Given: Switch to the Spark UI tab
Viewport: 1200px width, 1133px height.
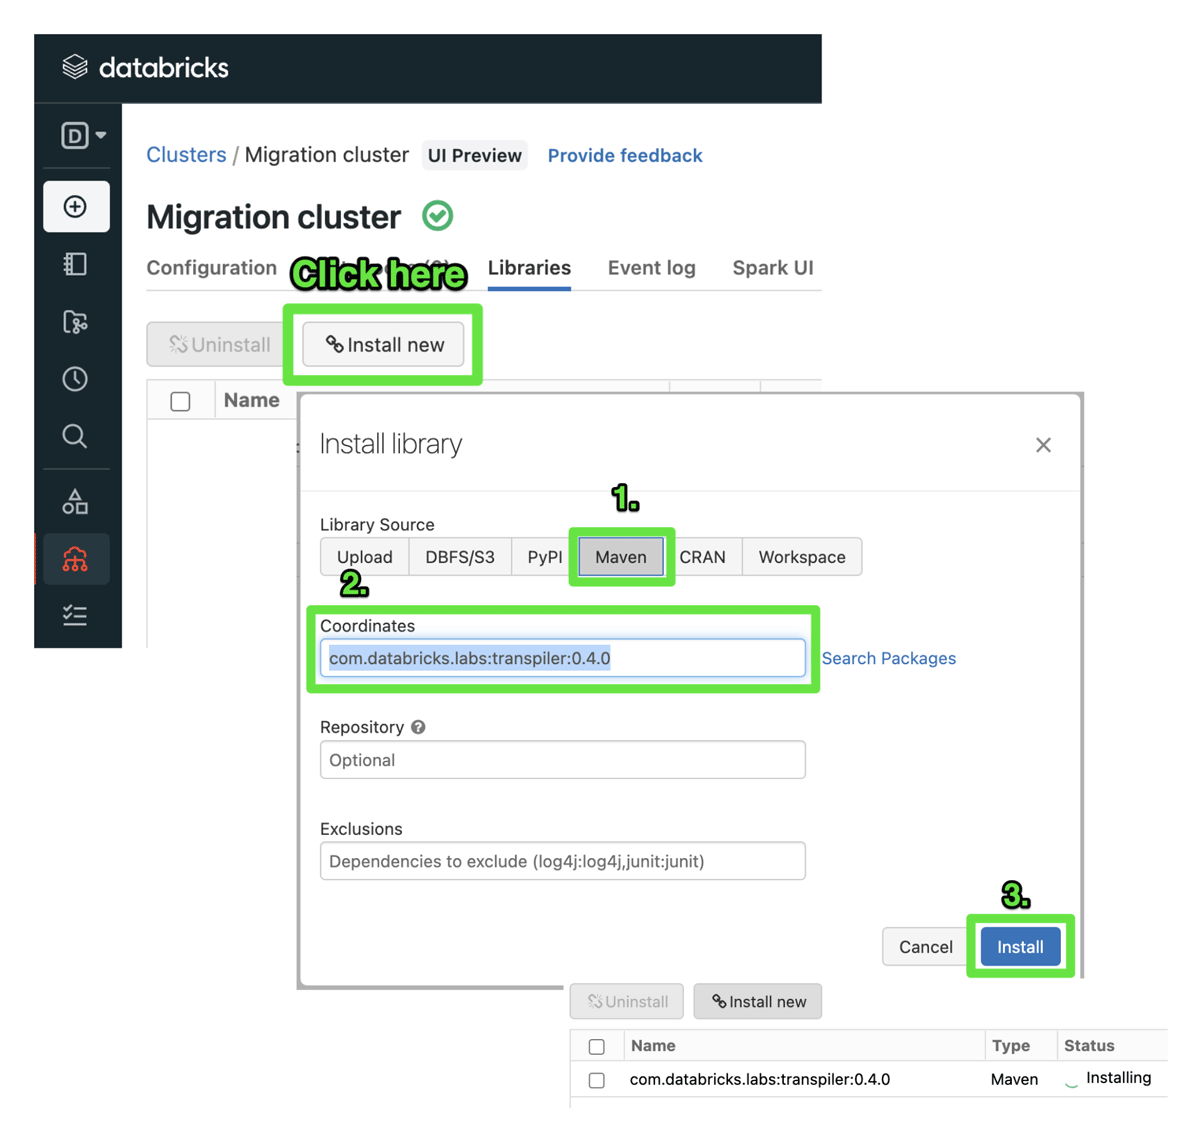Looking at the screenshot, I should [773, 268].
